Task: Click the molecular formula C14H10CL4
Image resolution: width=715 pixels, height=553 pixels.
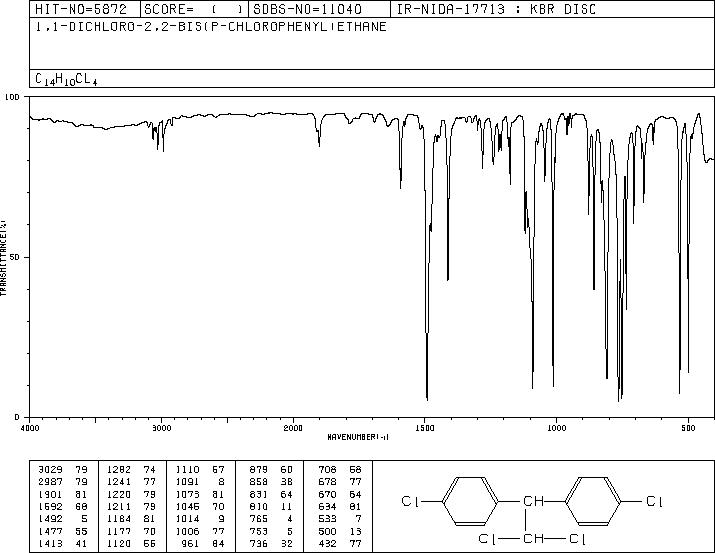Action: [x=66, y=79]
